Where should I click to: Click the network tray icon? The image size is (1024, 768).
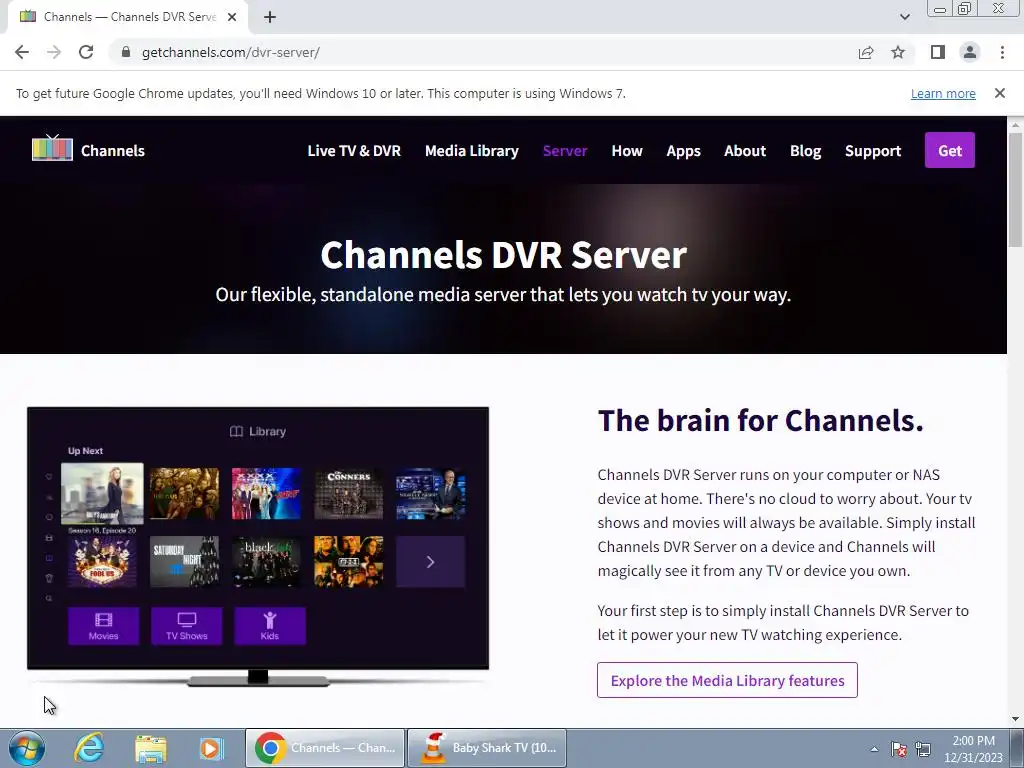(923, 749)
